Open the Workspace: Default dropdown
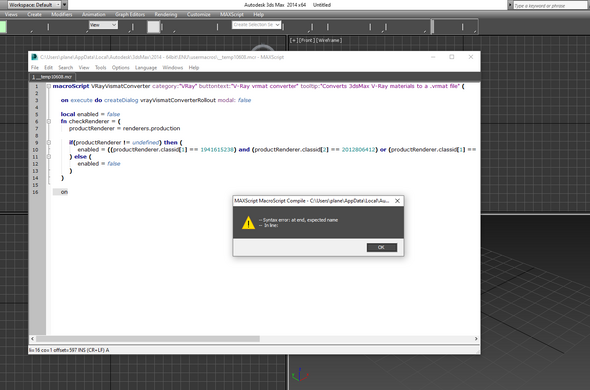 coord(34,5)
